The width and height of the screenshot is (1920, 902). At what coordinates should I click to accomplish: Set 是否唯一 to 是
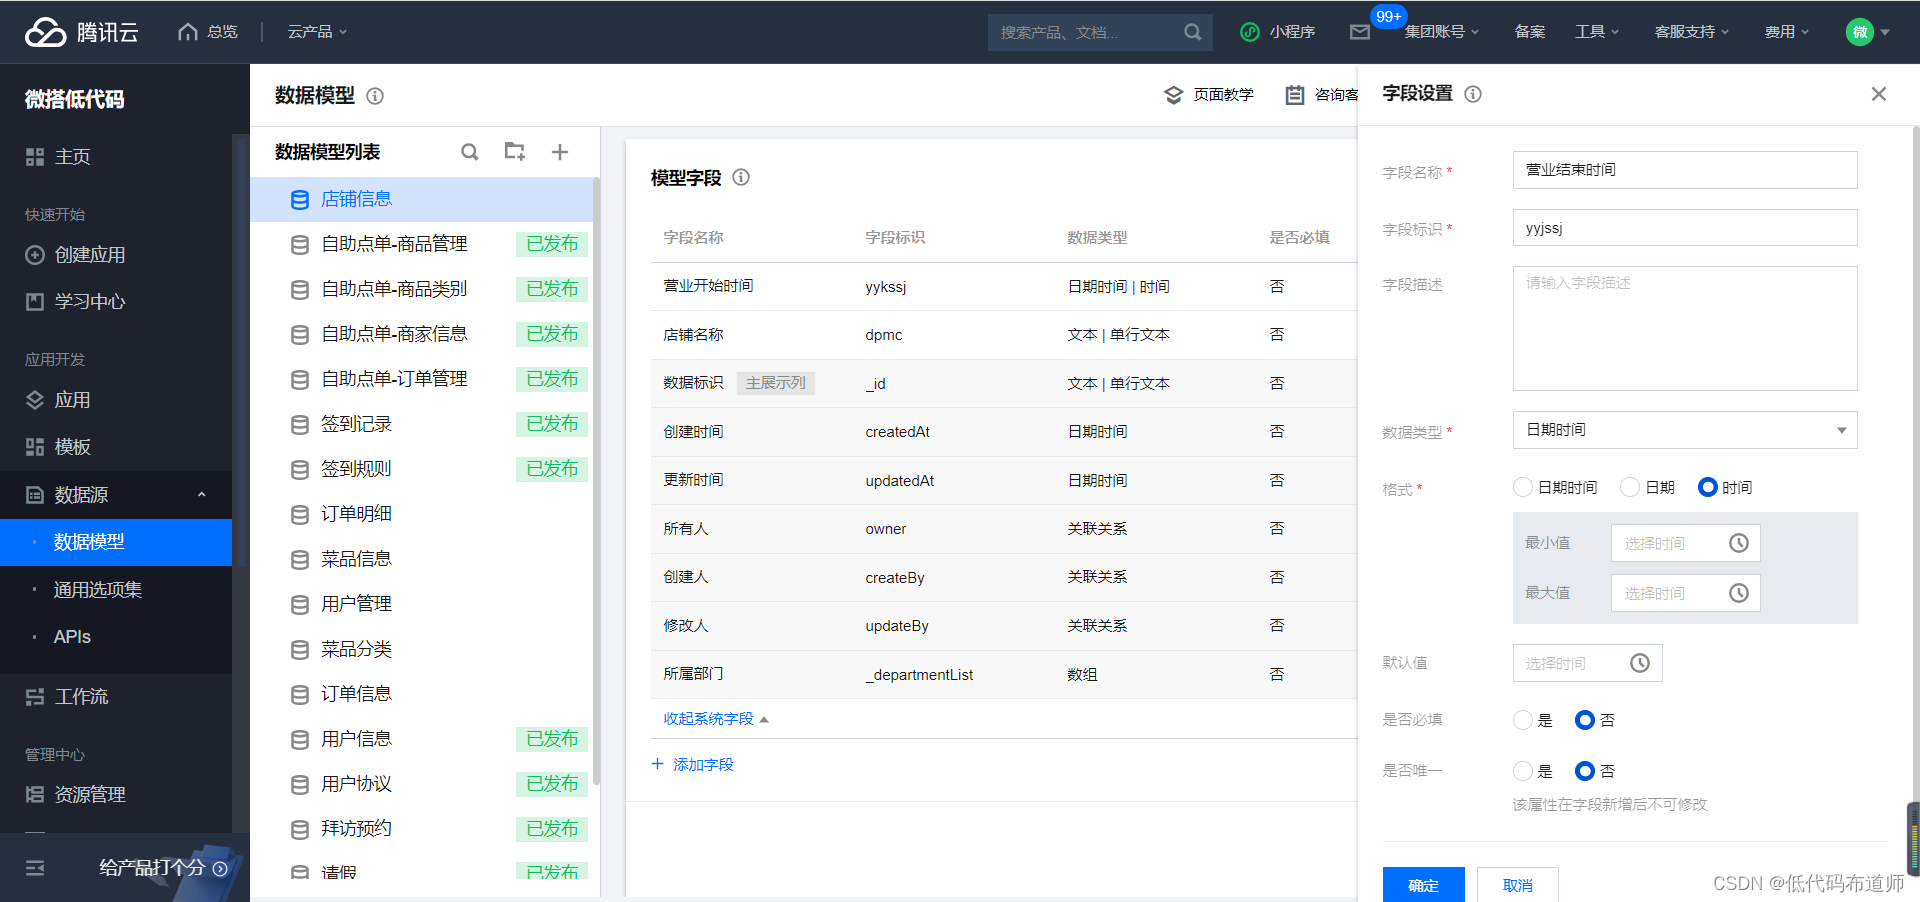[1523, 771]
